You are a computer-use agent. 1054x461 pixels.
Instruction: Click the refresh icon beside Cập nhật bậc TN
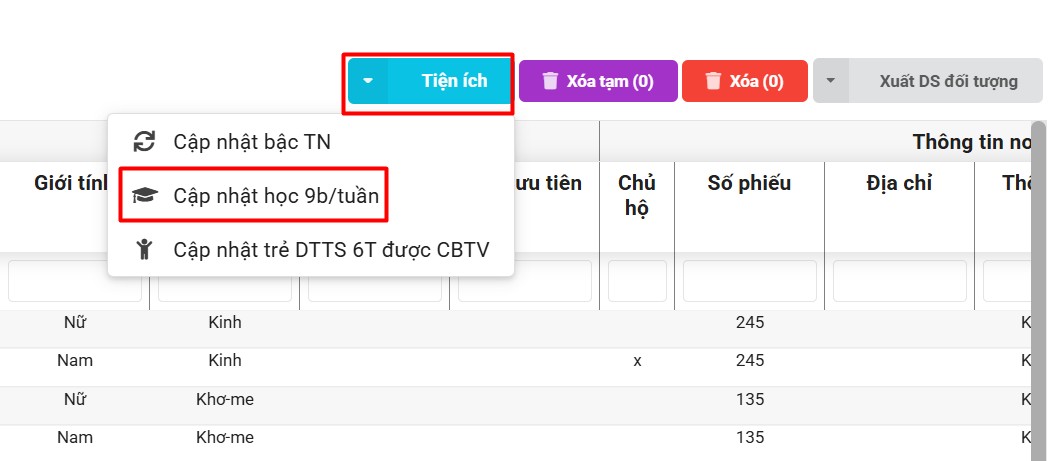(x=145, y=142)
